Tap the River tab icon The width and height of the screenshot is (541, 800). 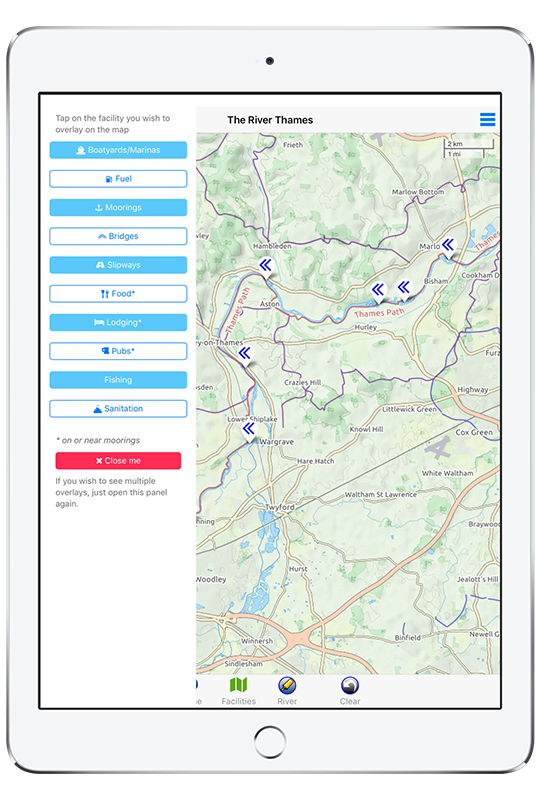tap(287, 685)
